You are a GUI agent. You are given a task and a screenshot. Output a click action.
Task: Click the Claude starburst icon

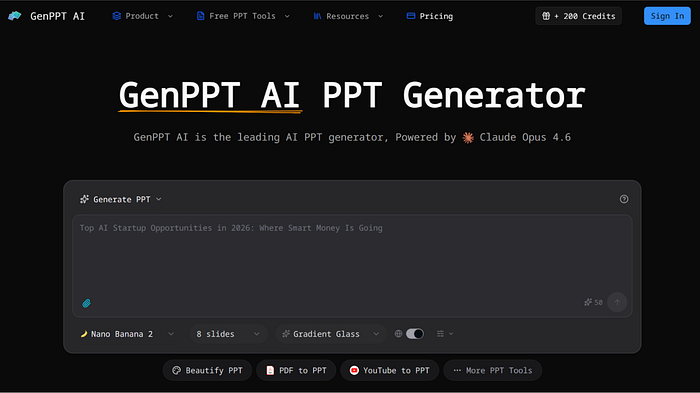[468, 138]
